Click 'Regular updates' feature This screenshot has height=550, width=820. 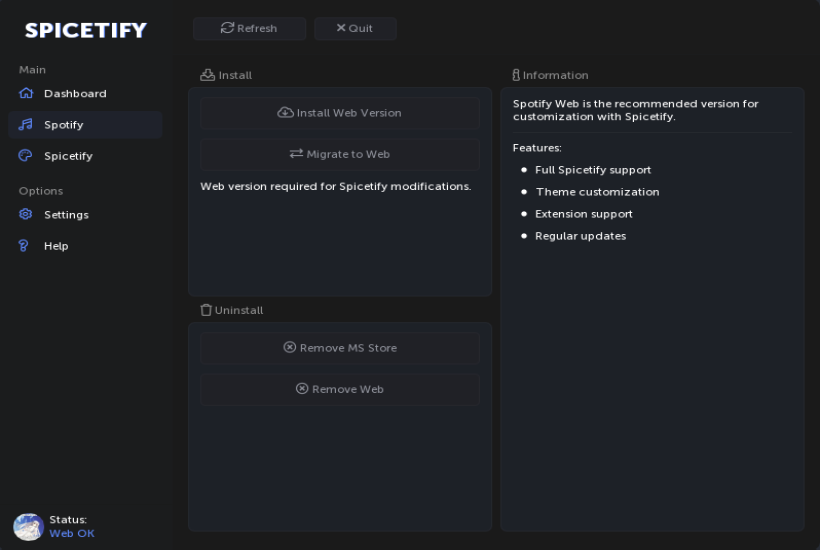(580, 236)
